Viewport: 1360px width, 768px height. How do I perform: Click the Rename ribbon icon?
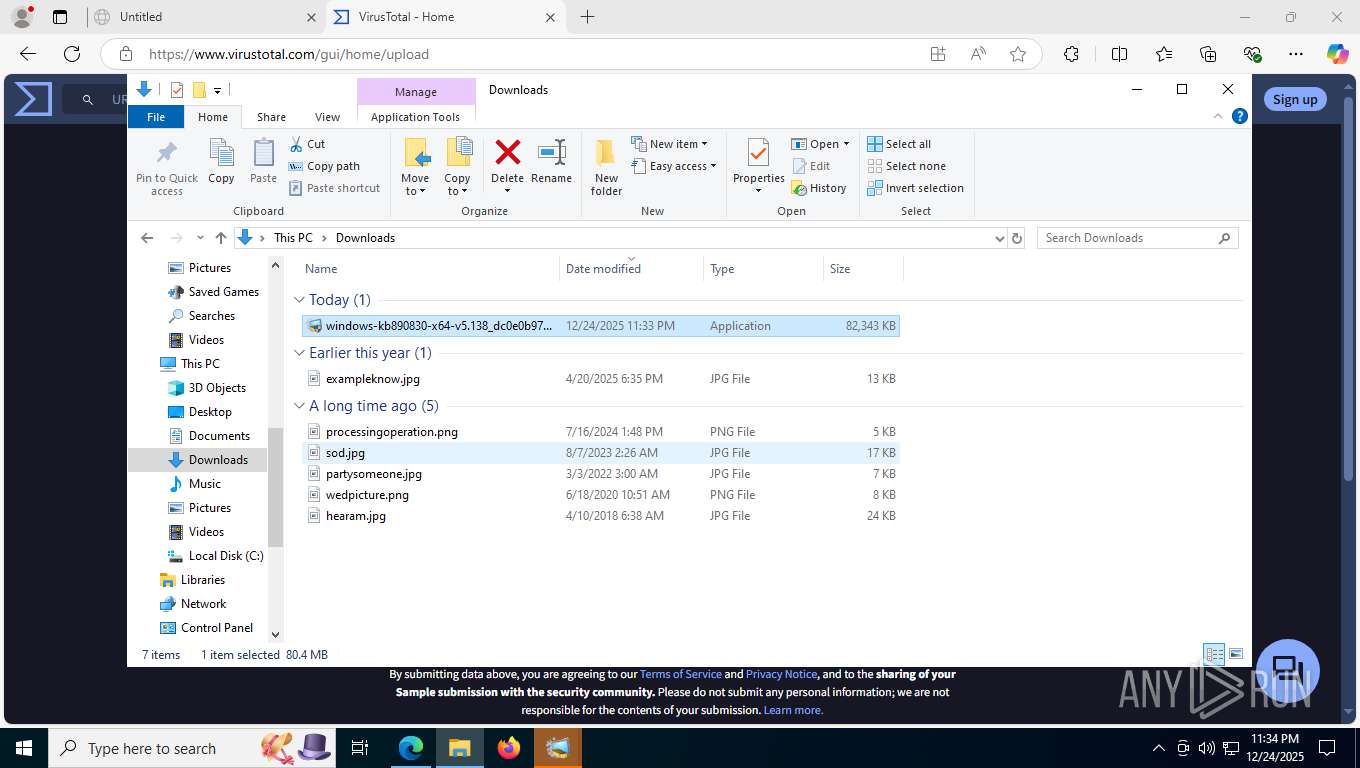(x=551, y=152)
